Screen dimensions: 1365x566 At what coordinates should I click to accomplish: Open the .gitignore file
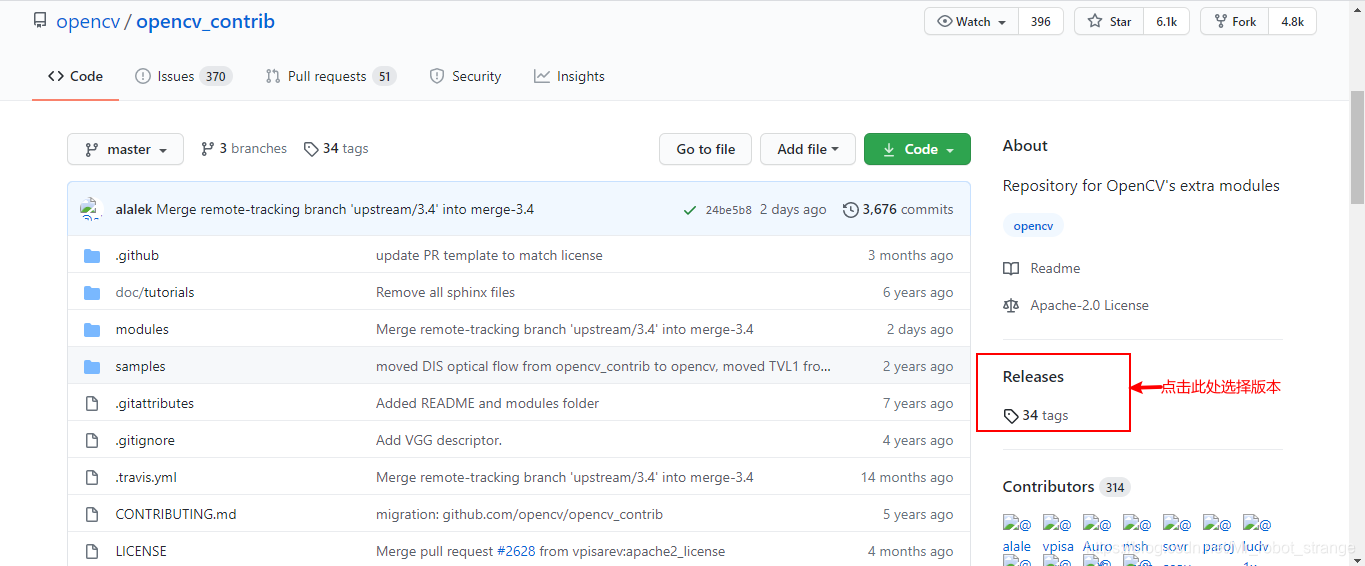click(x=145, y=440)
